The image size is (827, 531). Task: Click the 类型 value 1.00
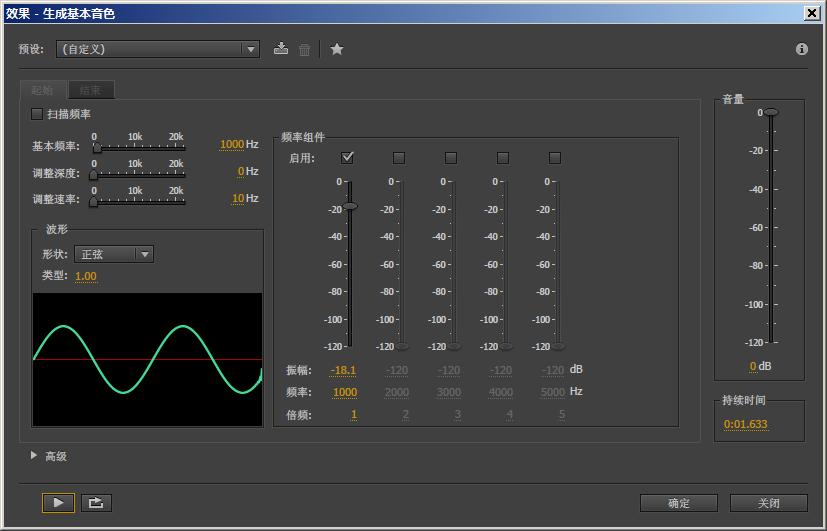tap(85, 276)
